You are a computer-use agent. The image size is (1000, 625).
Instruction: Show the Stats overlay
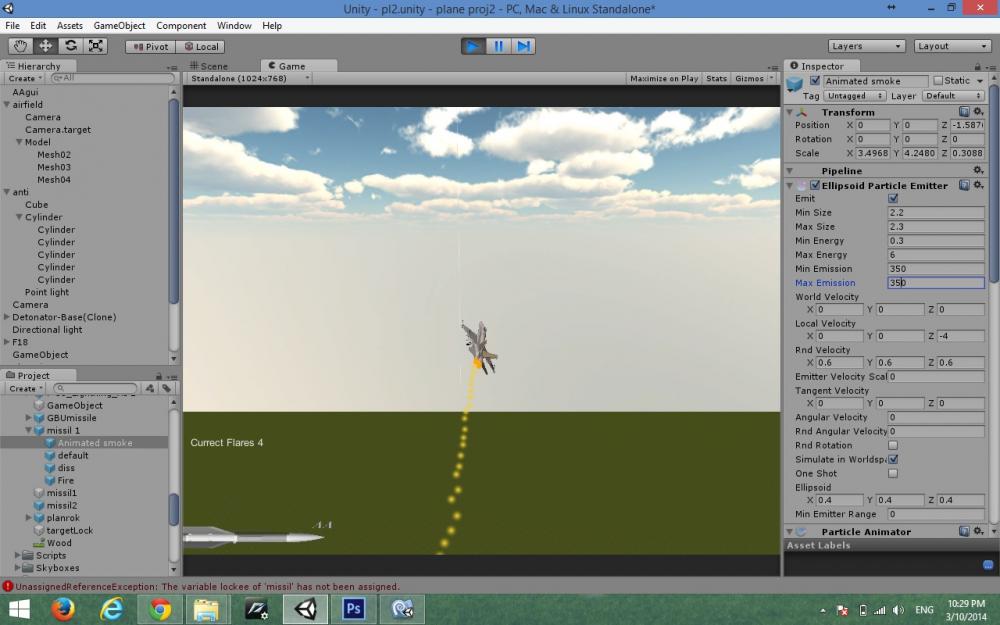tap(716, 78)
